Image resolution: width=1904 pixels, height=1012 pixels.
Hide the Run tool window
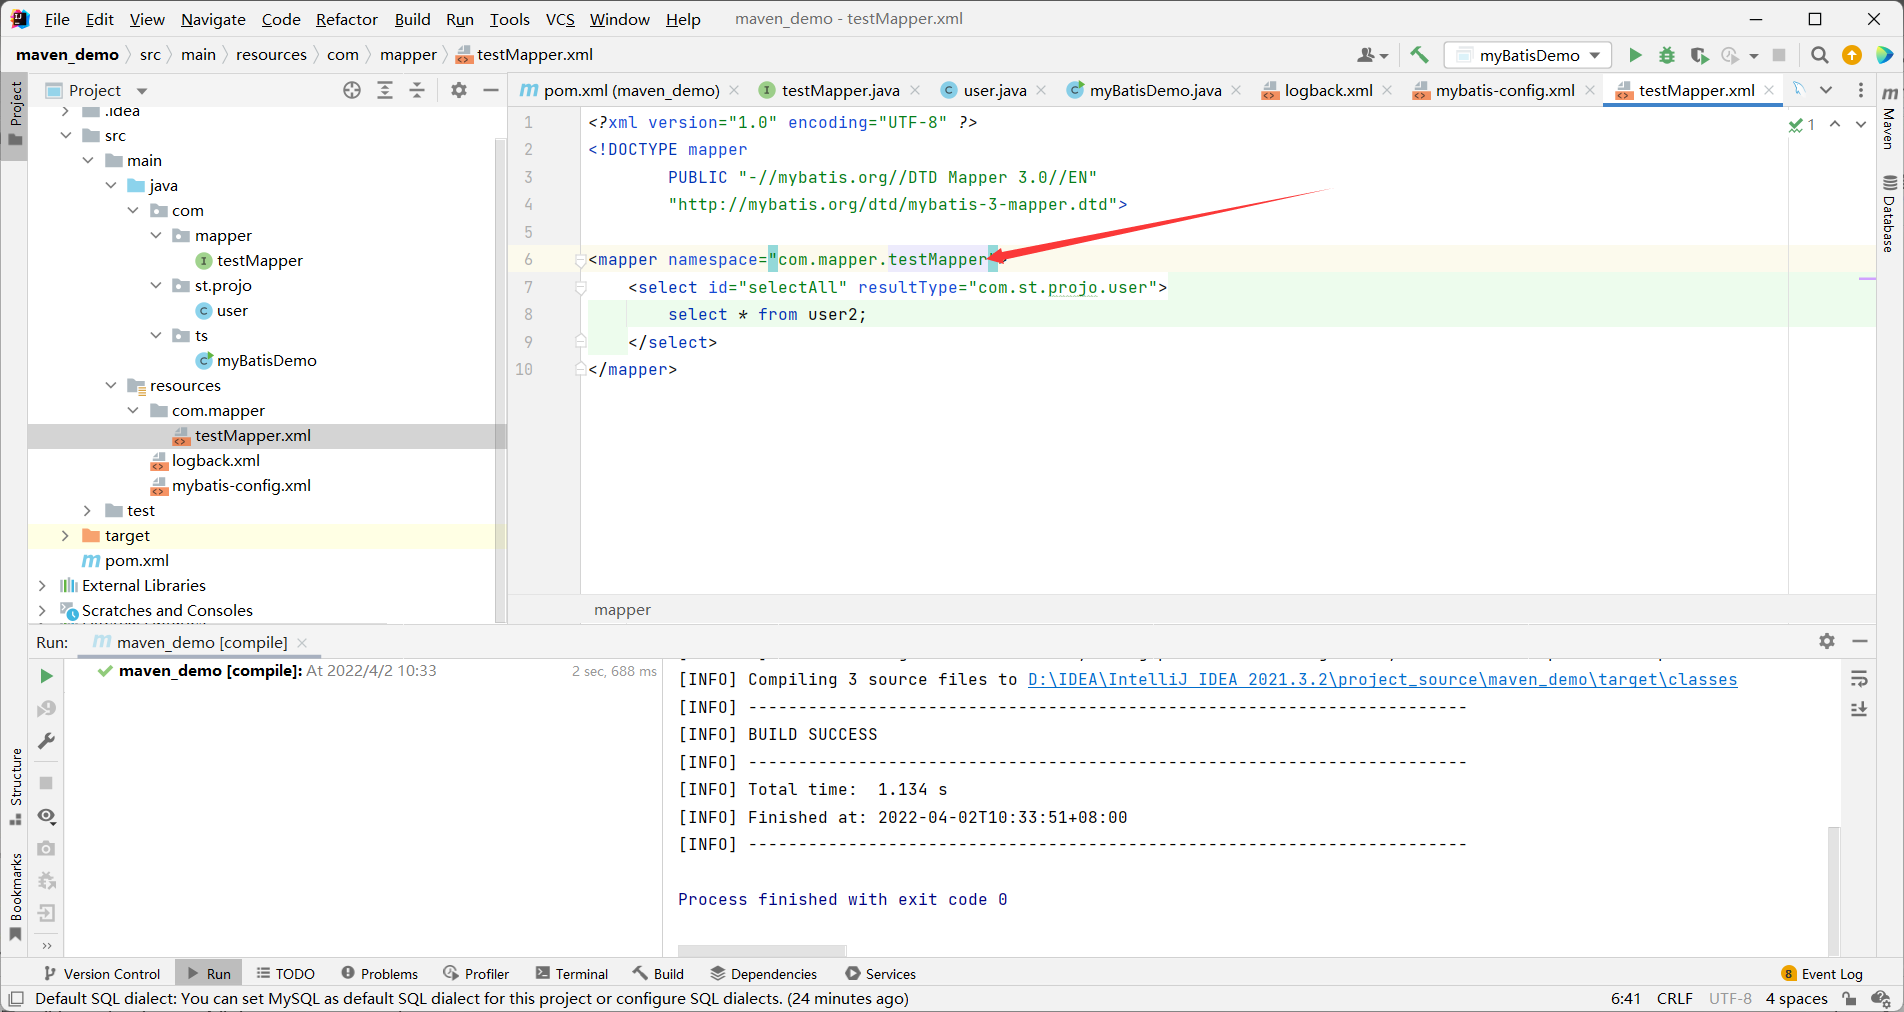tap(1860, 641)
